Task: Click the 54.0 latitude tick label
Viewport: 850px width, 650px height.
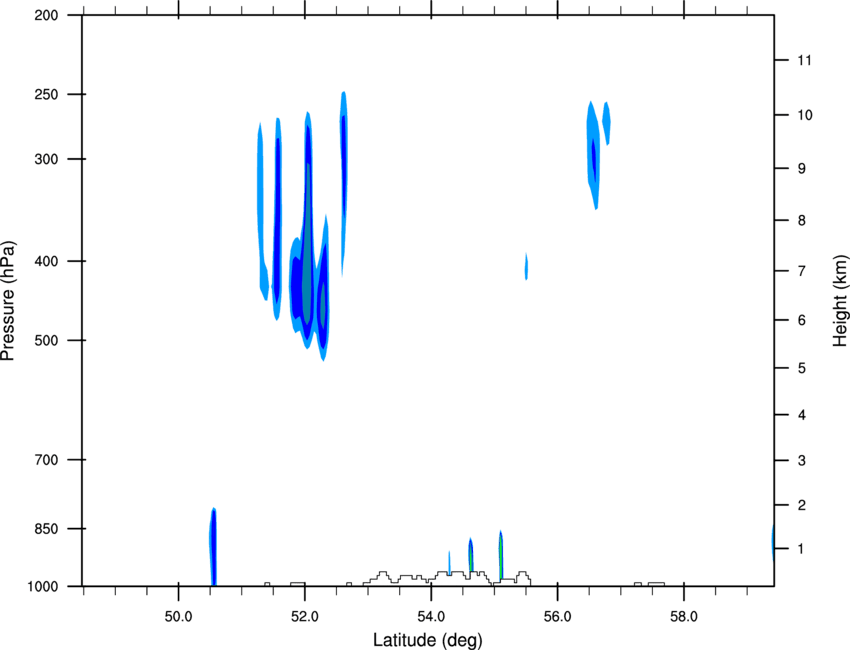Action: [x=432, y=617]
